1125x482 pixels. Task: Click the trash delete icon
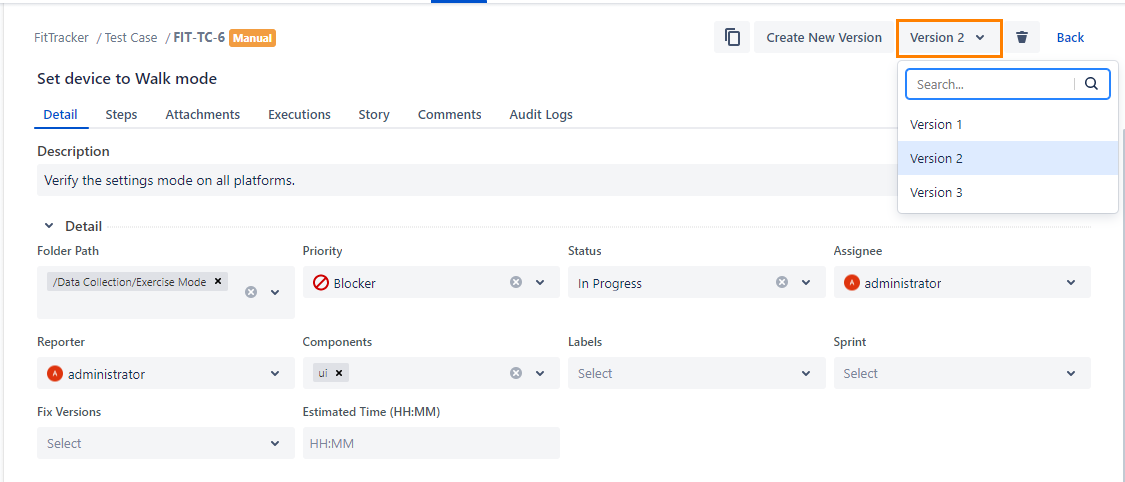(x=1022, y=37)
